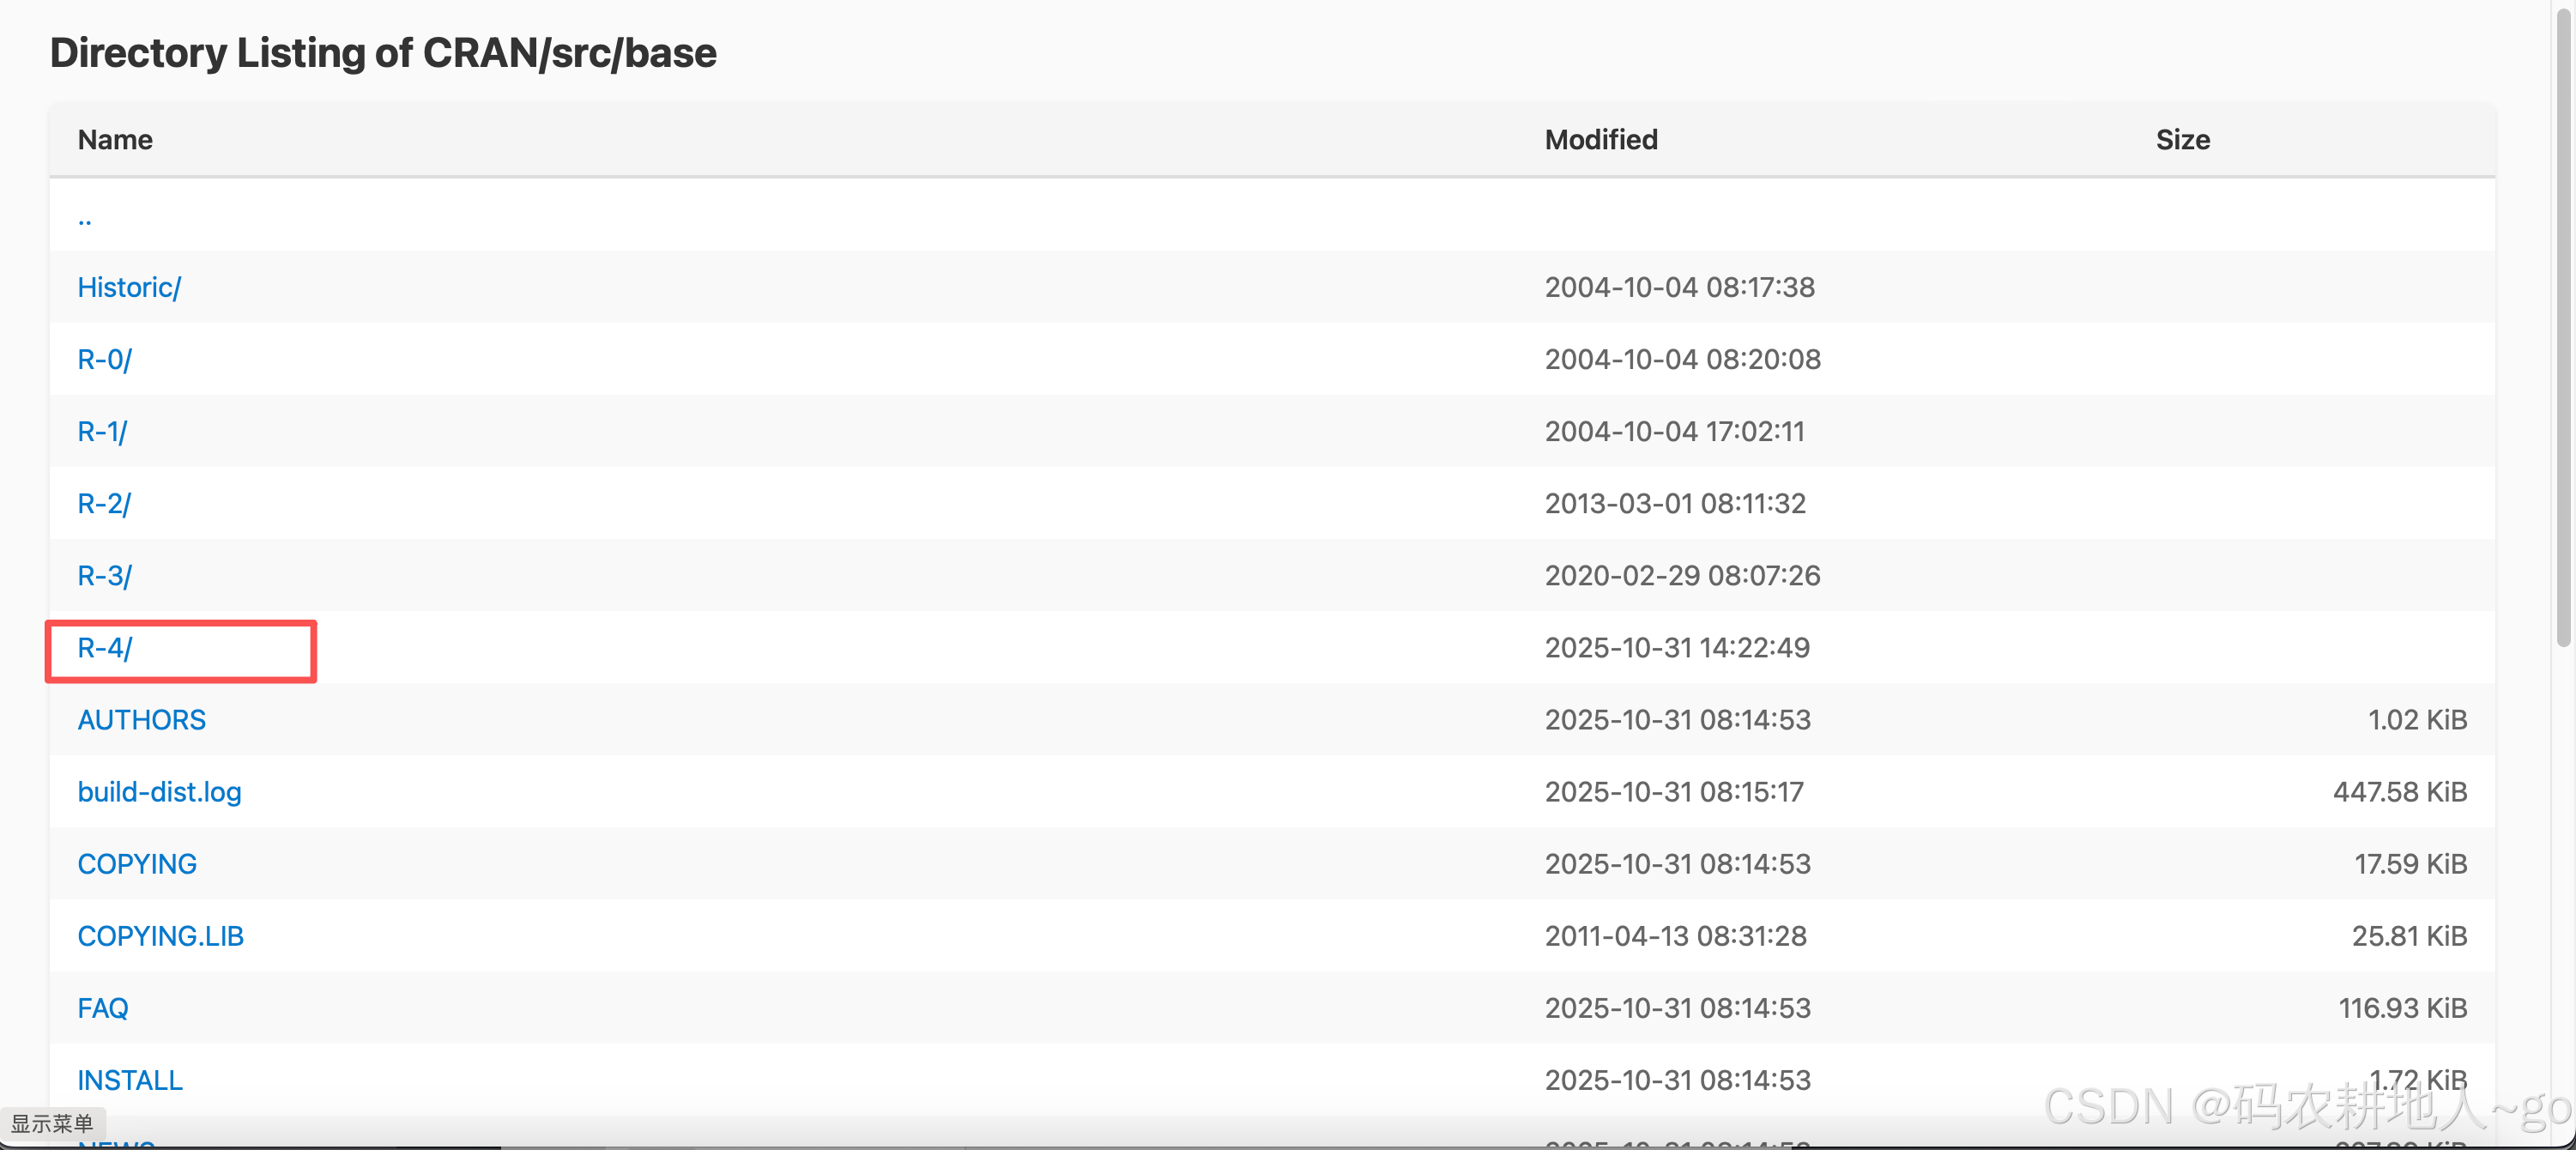Download the build-dist.log file
The width and height of the screenshot is (2576, 1150).
click(x=159, y=792)
